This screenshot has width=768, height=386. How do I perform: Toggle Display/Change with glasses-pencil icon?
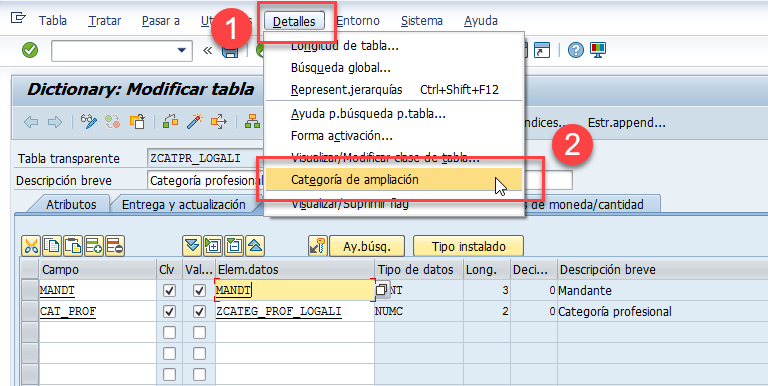(89, 121)
